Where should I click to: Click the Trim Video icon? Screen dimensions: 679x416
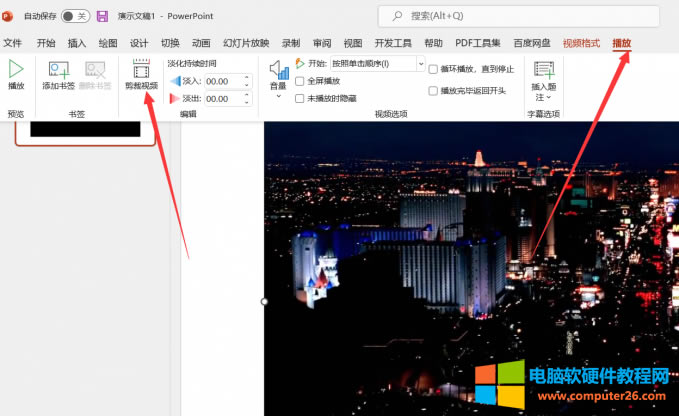pyautogui.click(x=141, y=70)
